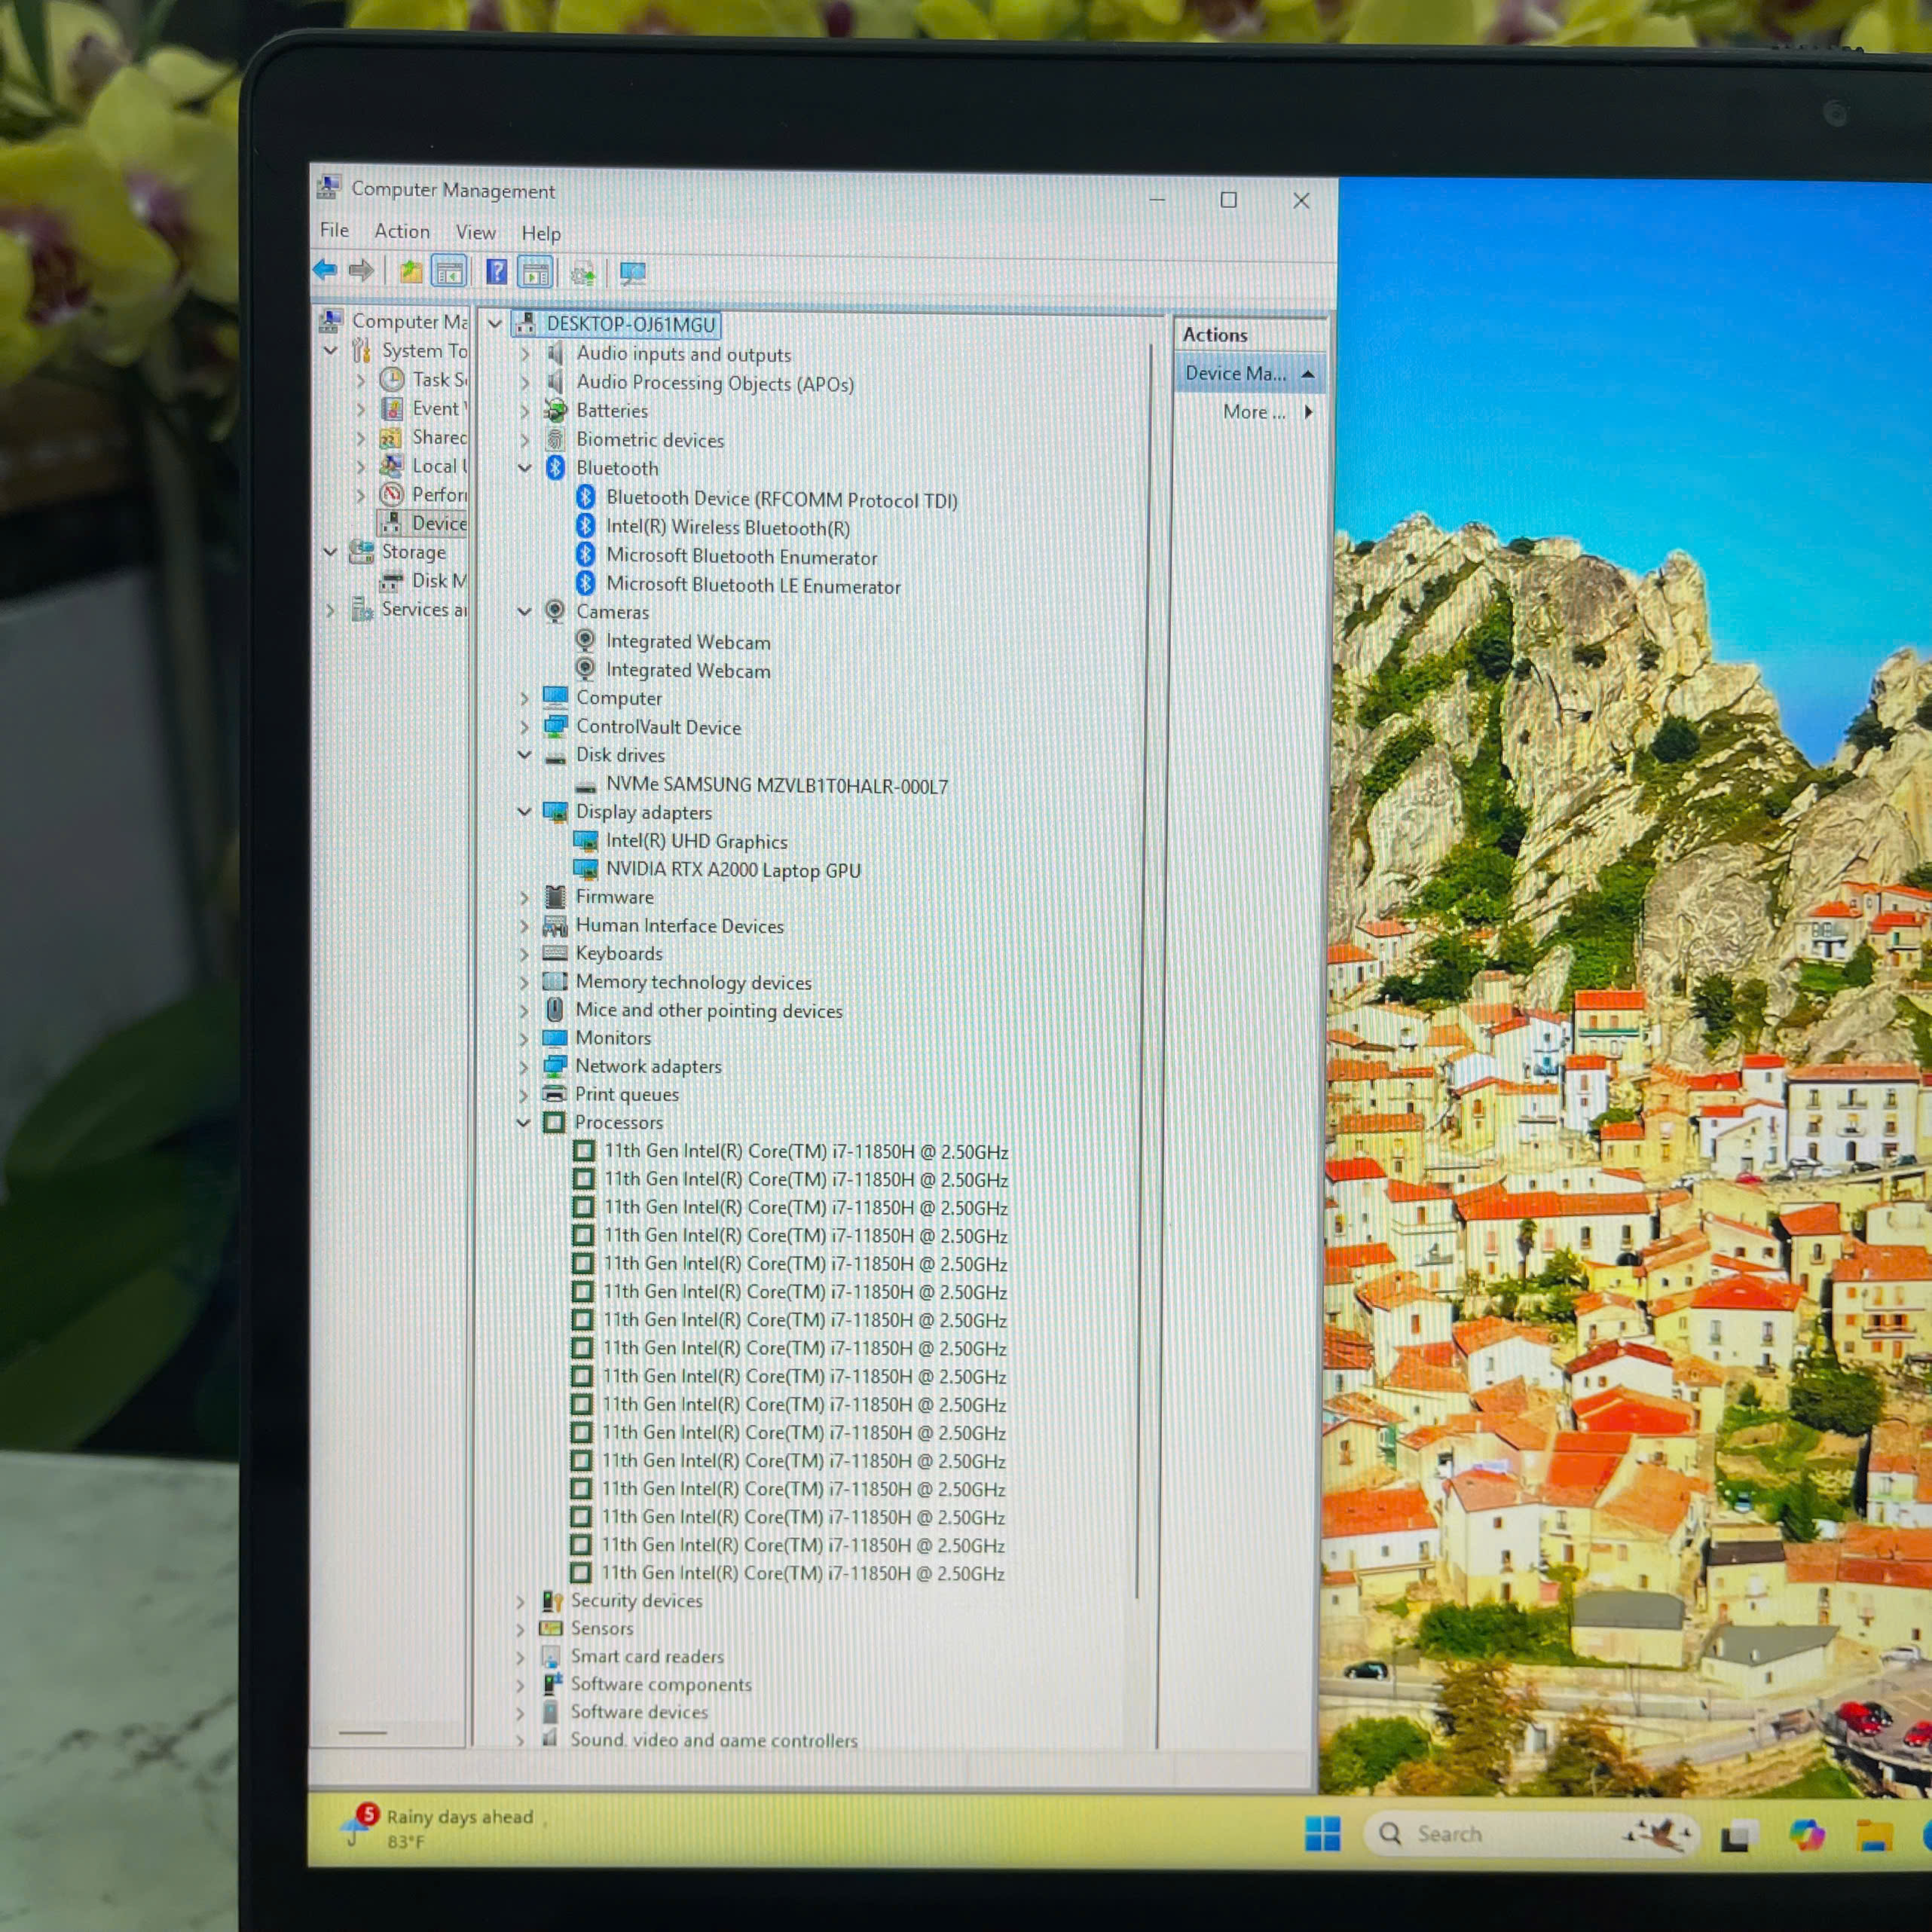Click the Up one level folder icon
This screenshot has height=1932, width=1932.
click(x=410, y=271)
